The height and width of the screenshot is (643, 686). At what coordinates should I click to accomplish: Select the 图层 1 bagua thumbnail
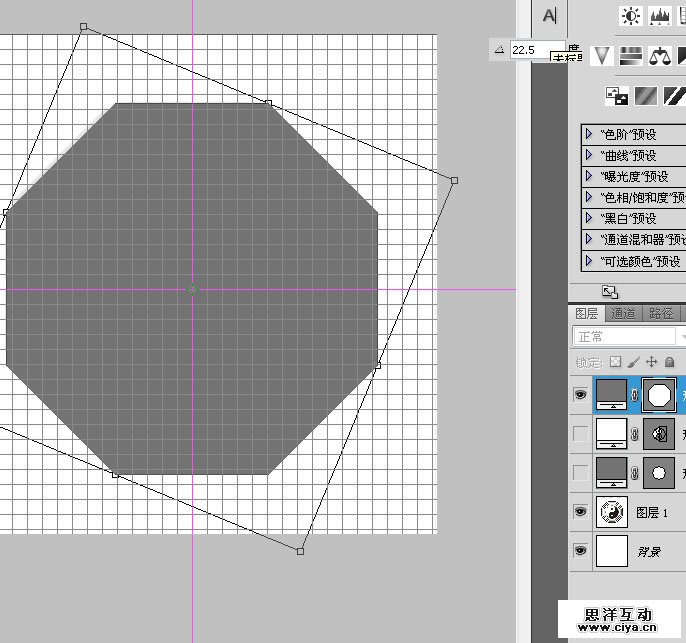[611, 513]
